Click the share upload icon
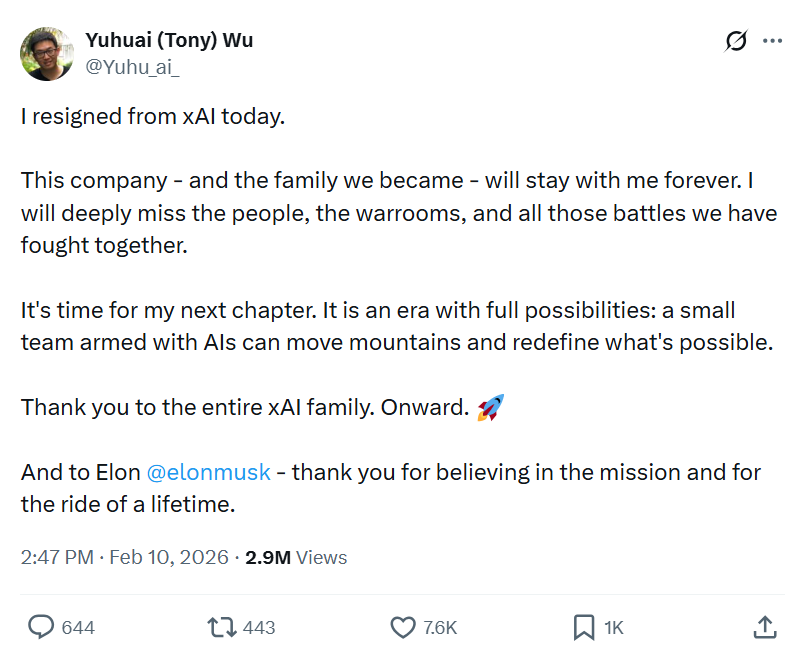 764,627
